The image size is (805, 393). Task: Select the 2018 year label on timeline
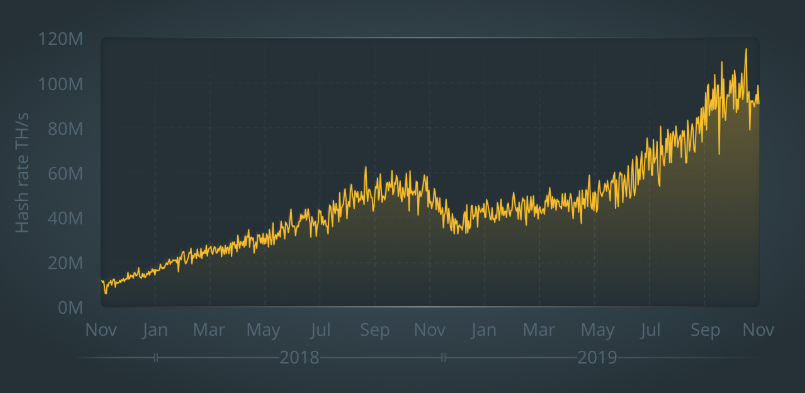(x=299, y=358)
